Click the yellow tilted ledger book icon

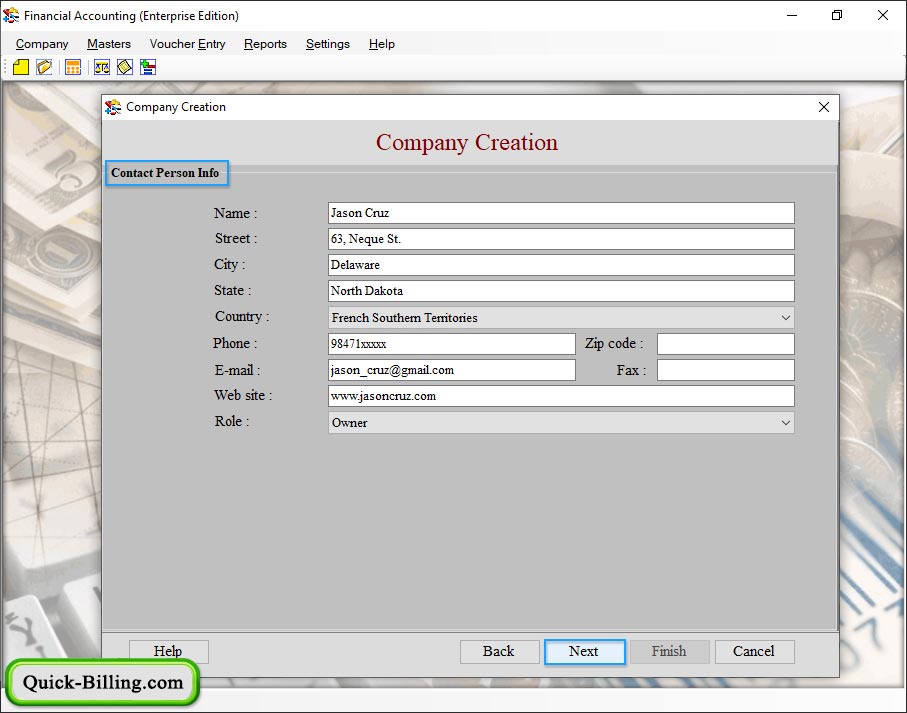pyautogui.click(x=125, y=68)
